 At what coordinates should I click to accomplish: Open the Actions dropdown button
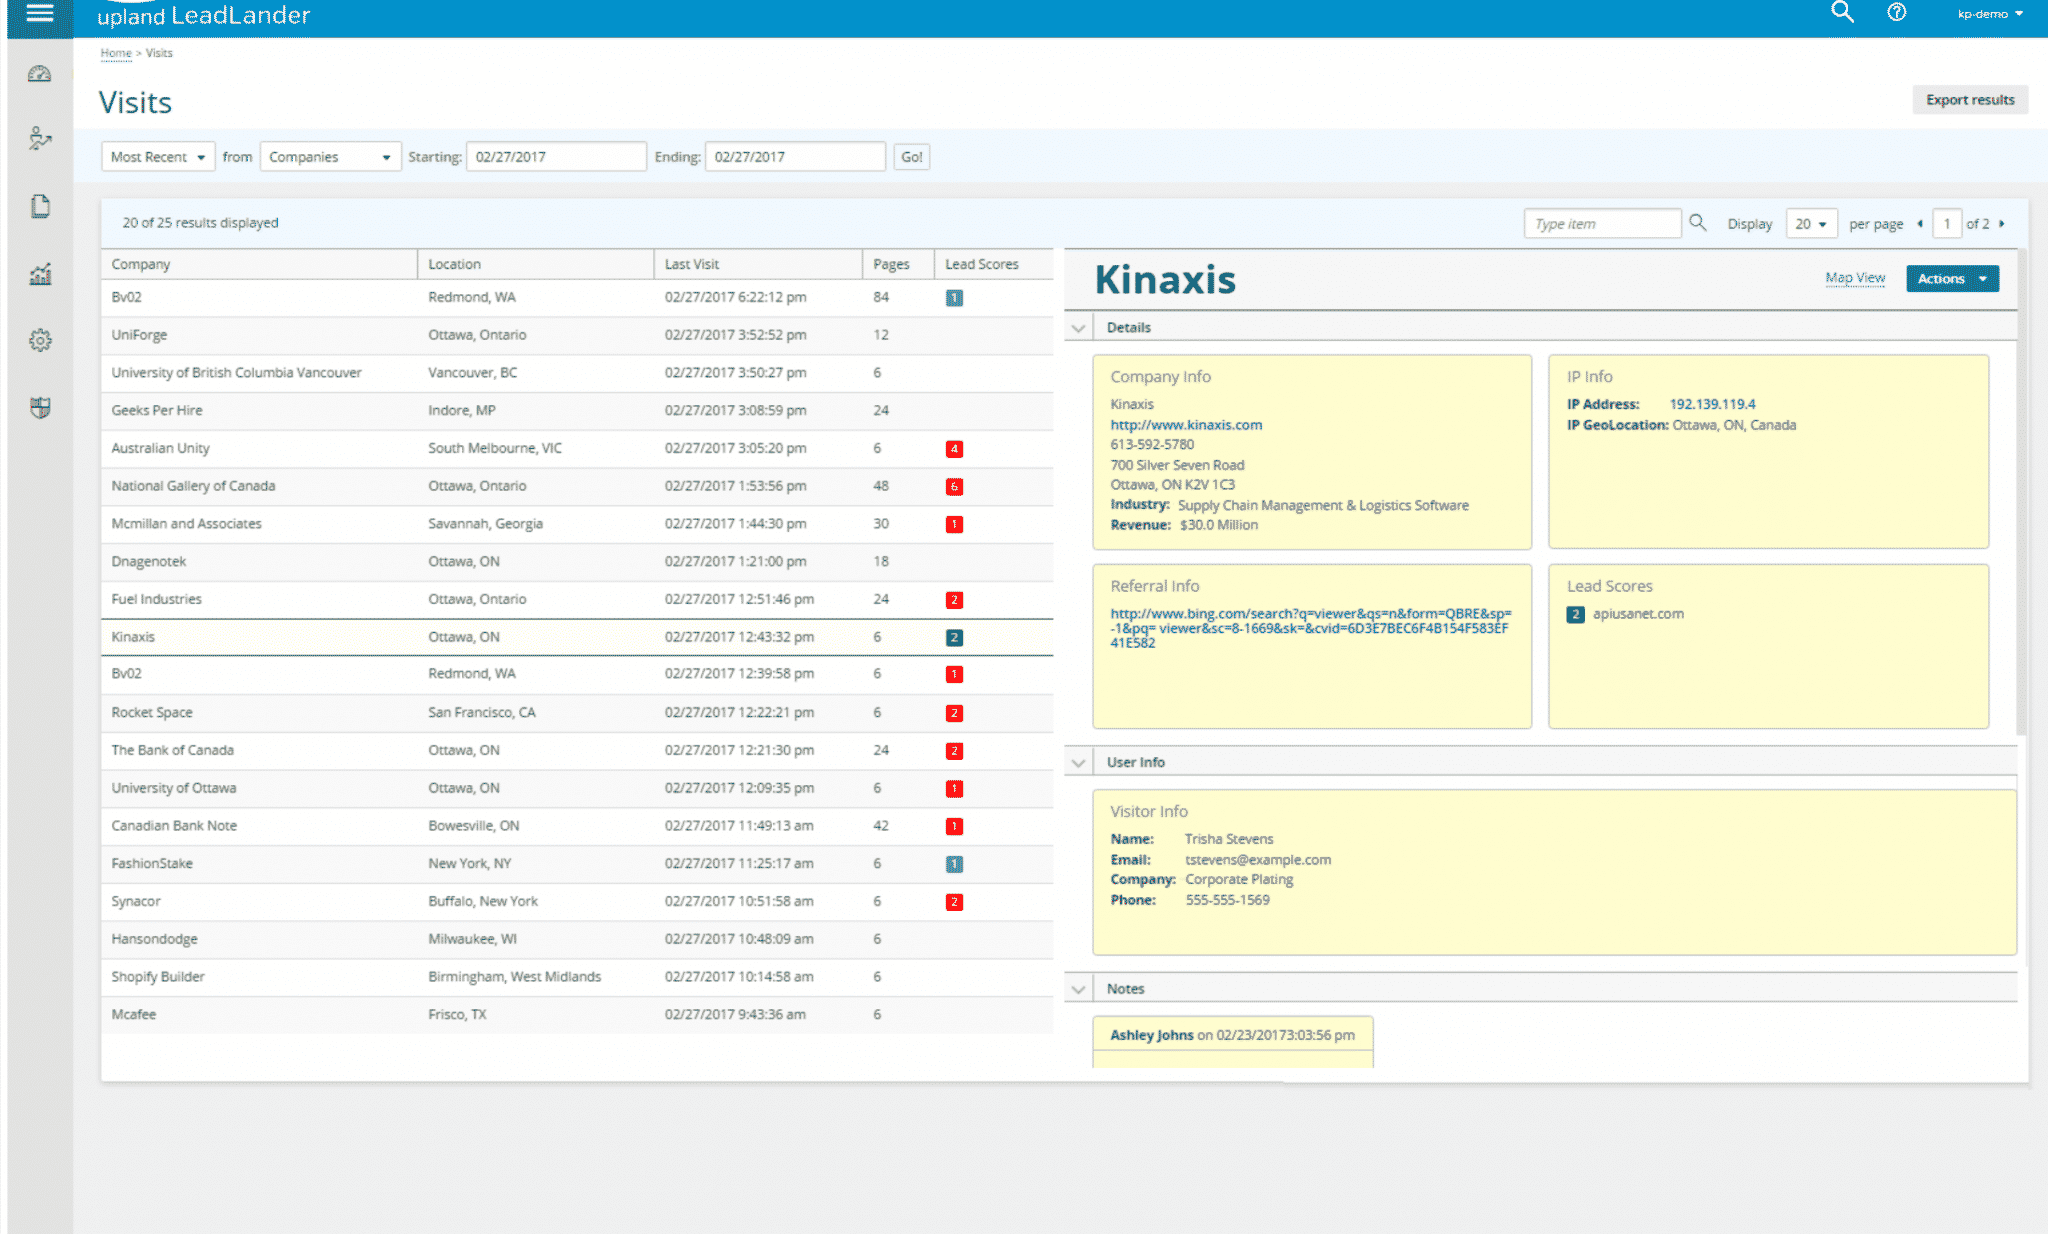coord(1952,279)
